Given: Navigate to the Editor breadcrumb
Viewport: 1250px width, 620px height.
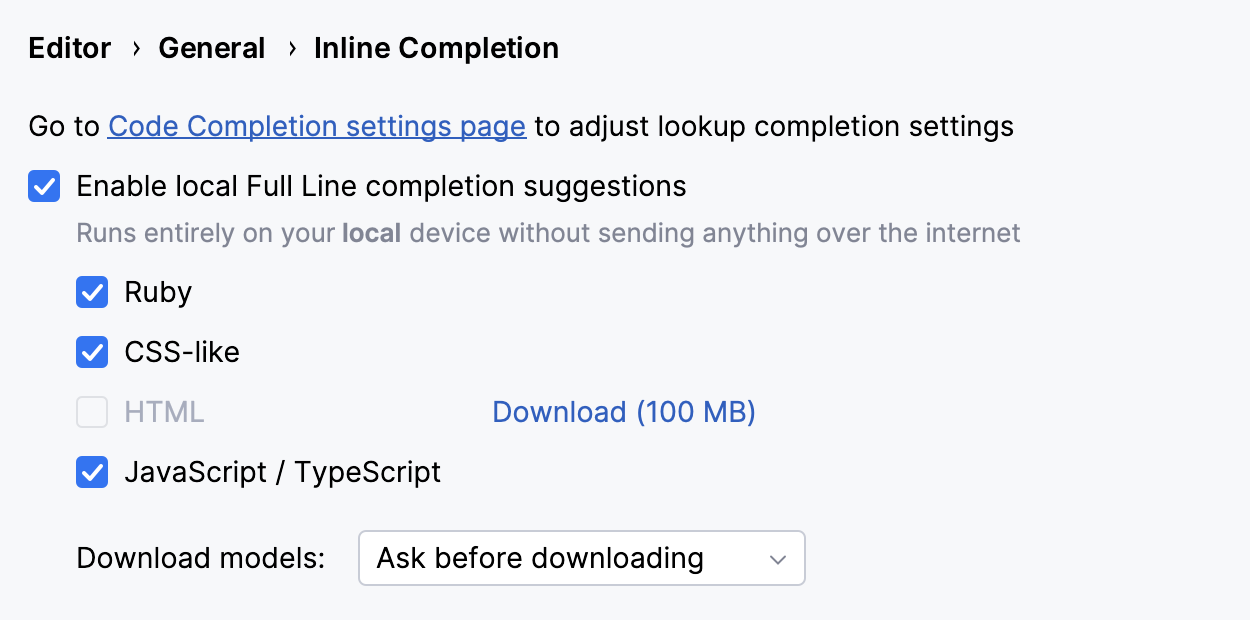Looking at the screenshot, I should tap(69, 47).
